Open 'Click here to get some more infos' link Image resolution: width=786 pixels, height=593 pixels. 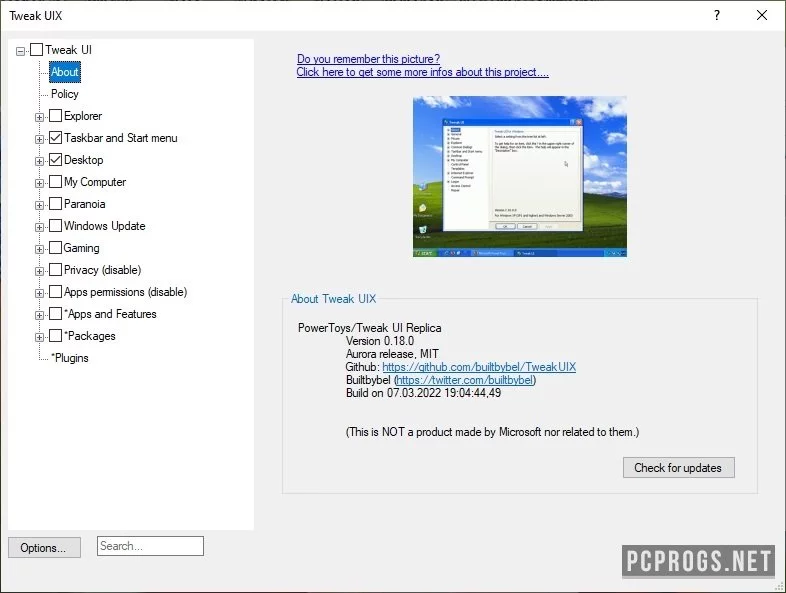coord(423,72)
